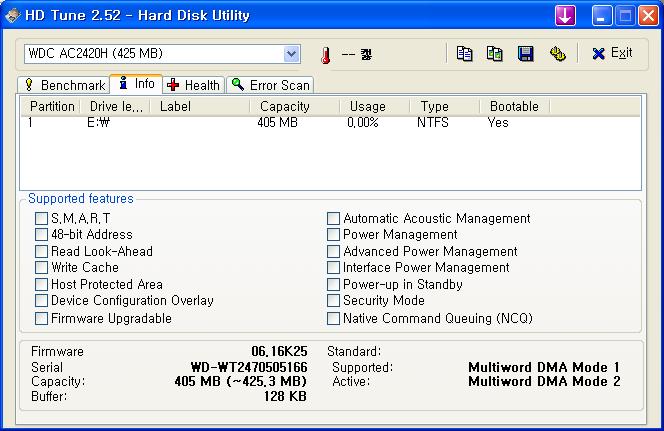Click the serial number WD-WT2470505166
This screenshot has height=431, width=664.
pyautogui.click(x=249, y=367)
